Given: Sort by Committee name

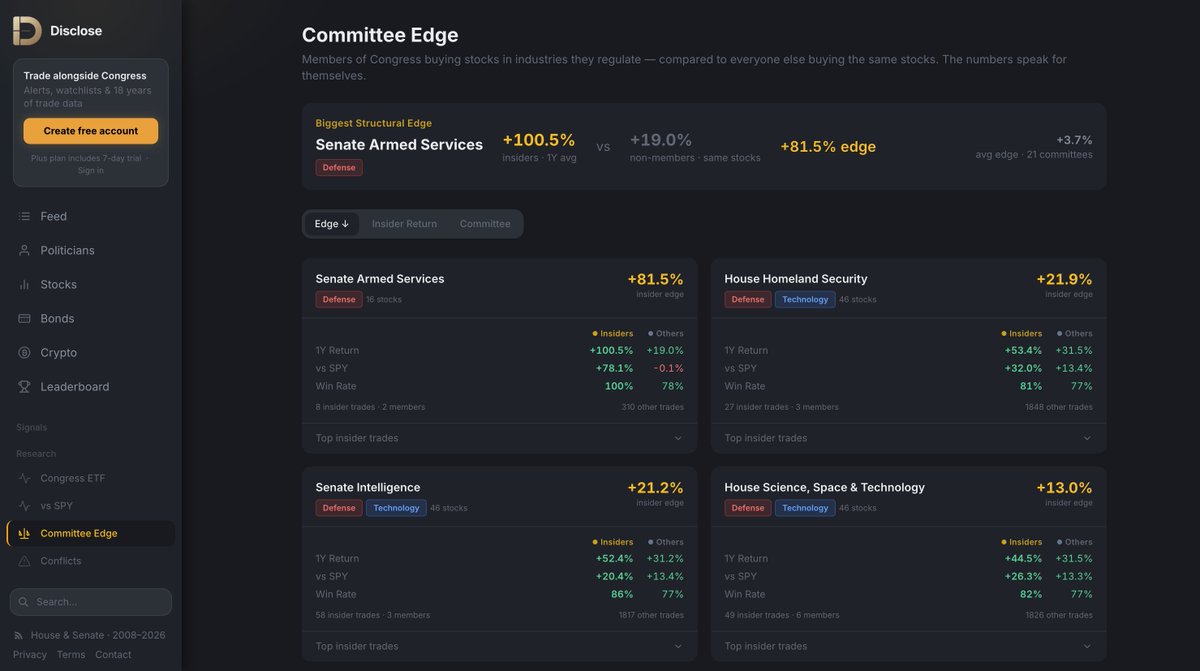Looking at the screenshot, I should 485,224.
